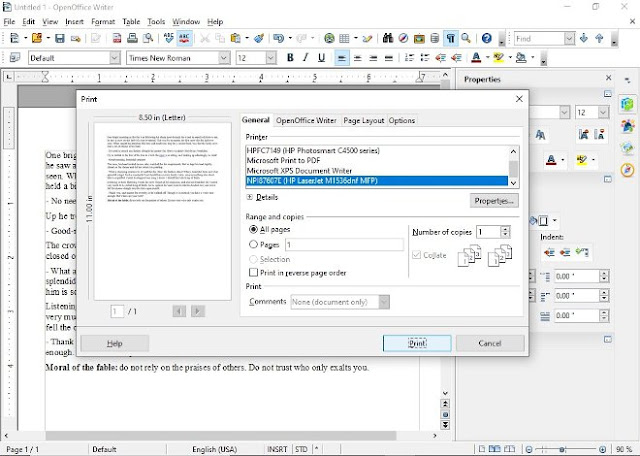
Task: Select HP Photosmart C4500 series printer
Action: pos(377,150)
